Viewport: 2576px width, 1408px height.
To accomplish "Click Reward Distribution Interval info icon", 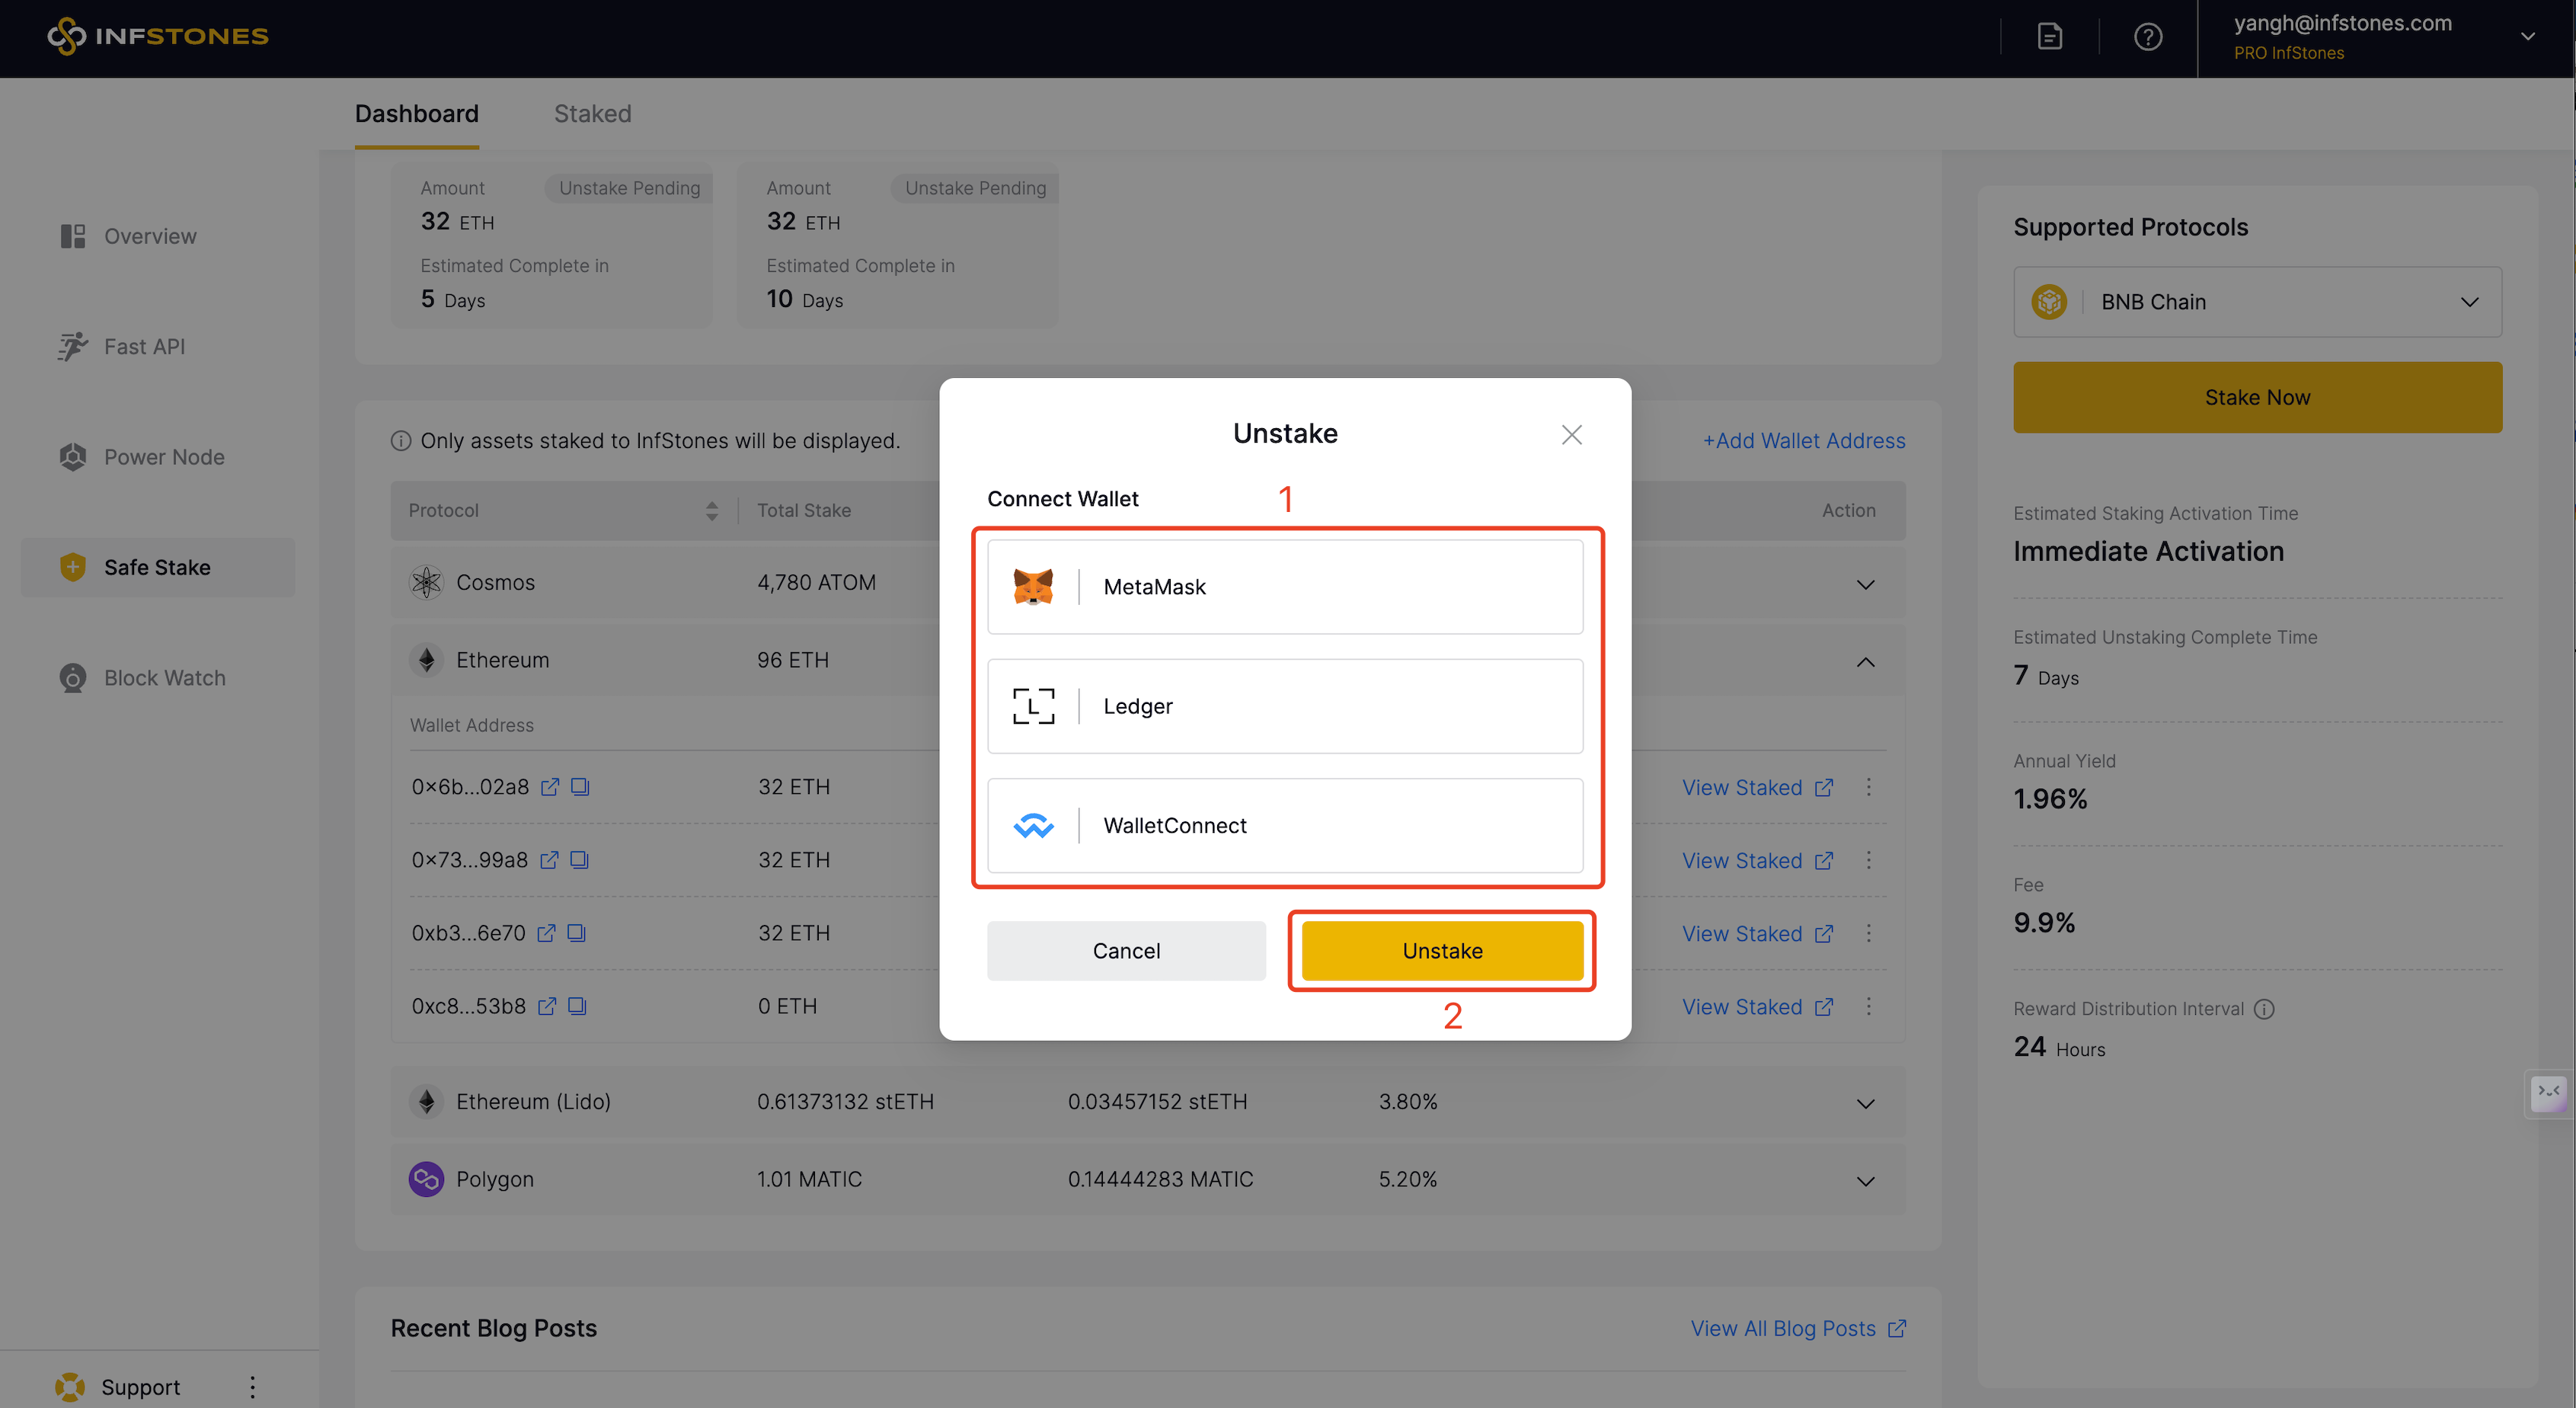I will point(2265,1009).
